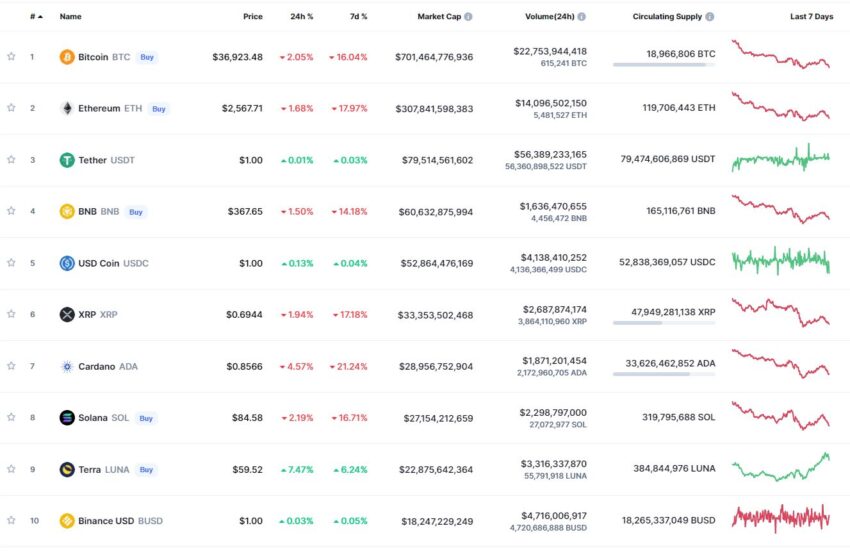Viewport: 850px width, 551px height.
Task: Click the BNB yellow logo icon
Action: (67, 212)
